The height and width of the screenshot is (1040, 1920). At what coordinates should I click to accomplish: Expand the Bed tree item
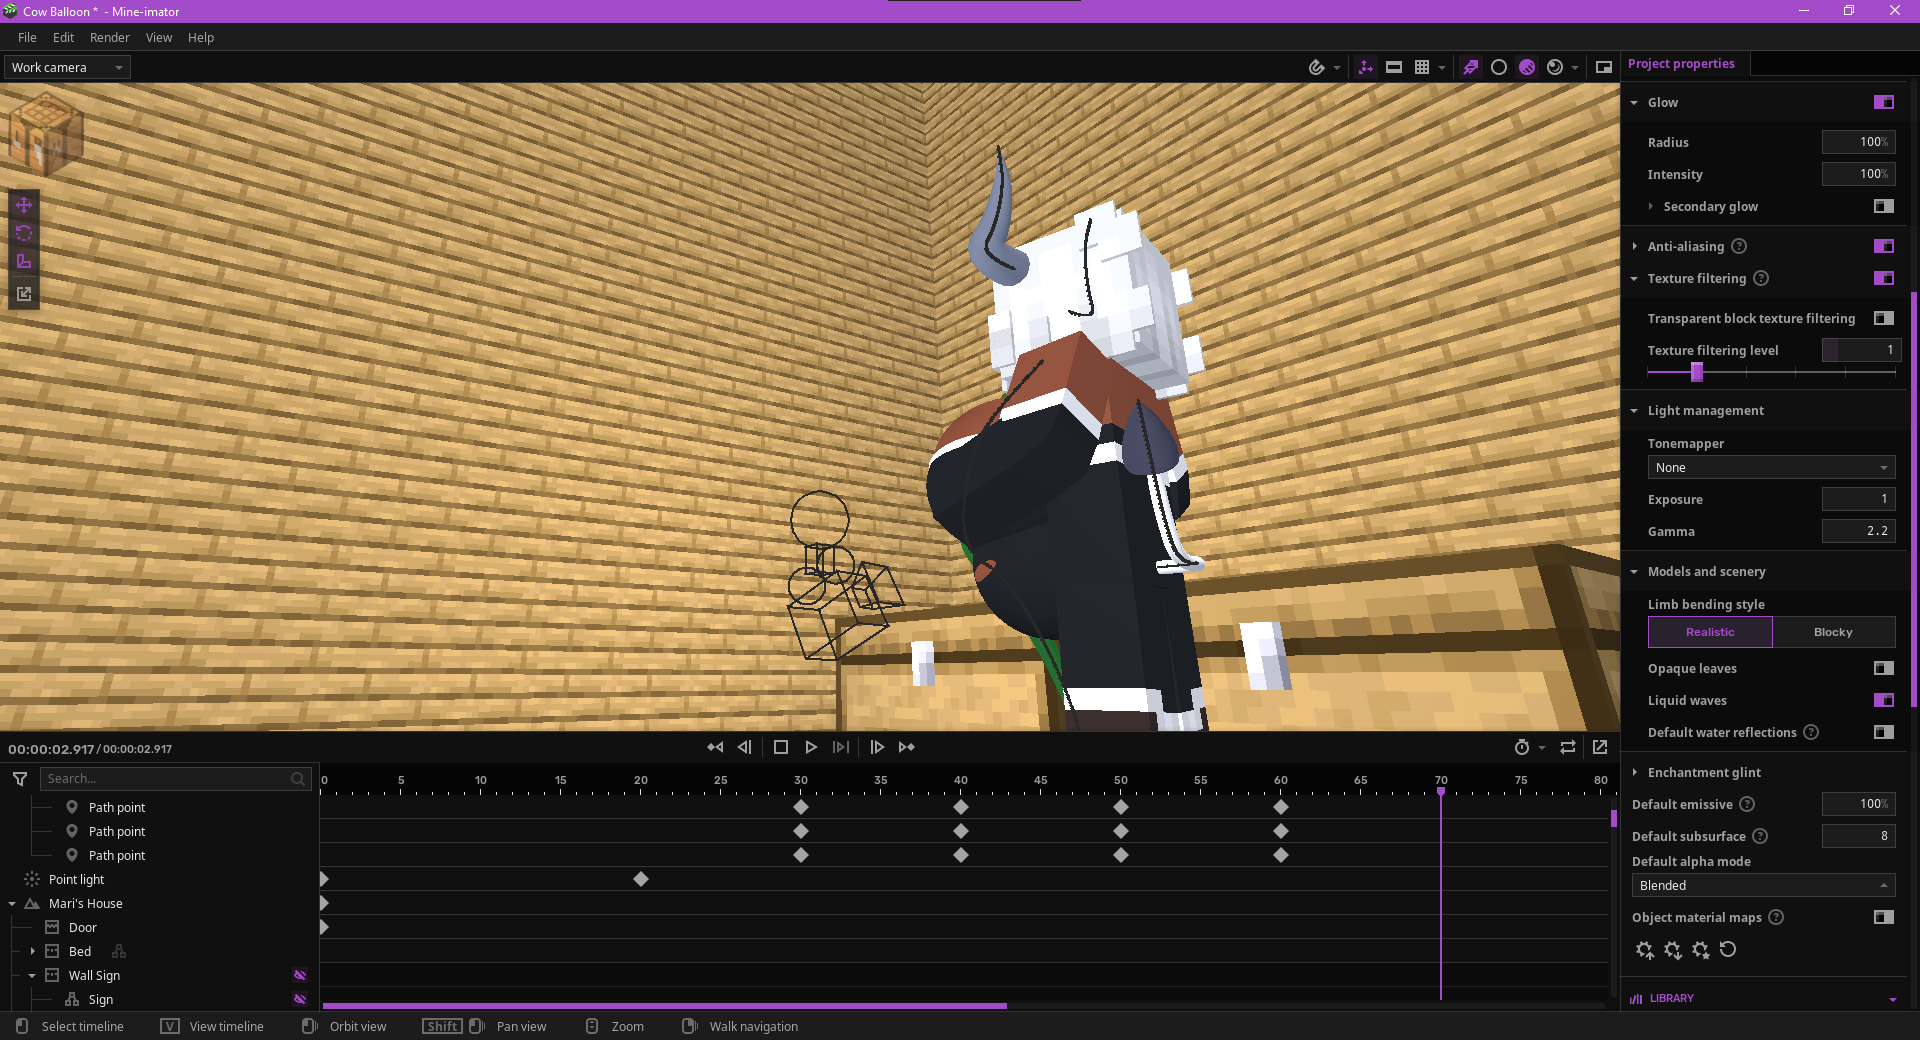coord(32,951)
